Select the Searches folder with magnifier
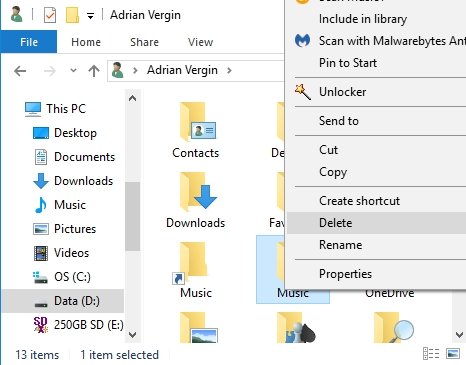Image resolution: width=466 pixels, height=365 pixels. (393, 328)
